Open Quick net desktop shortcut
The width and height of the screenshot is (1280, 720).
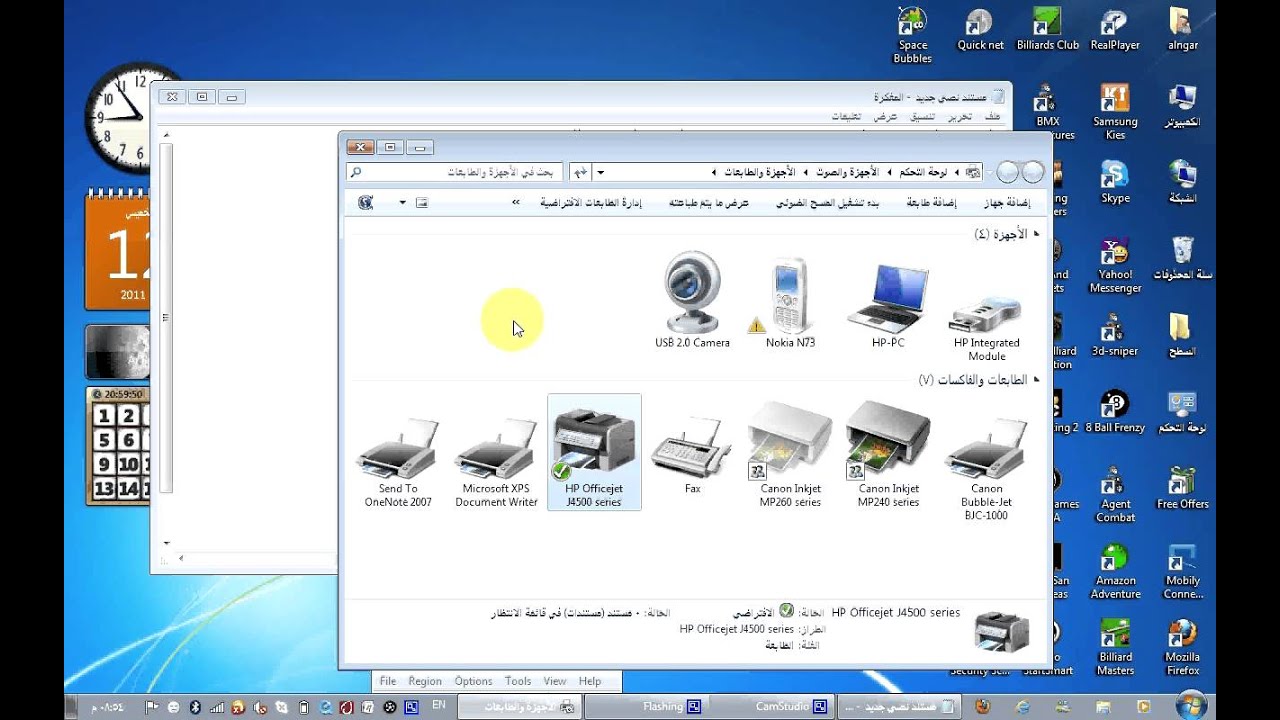(980, 29)
